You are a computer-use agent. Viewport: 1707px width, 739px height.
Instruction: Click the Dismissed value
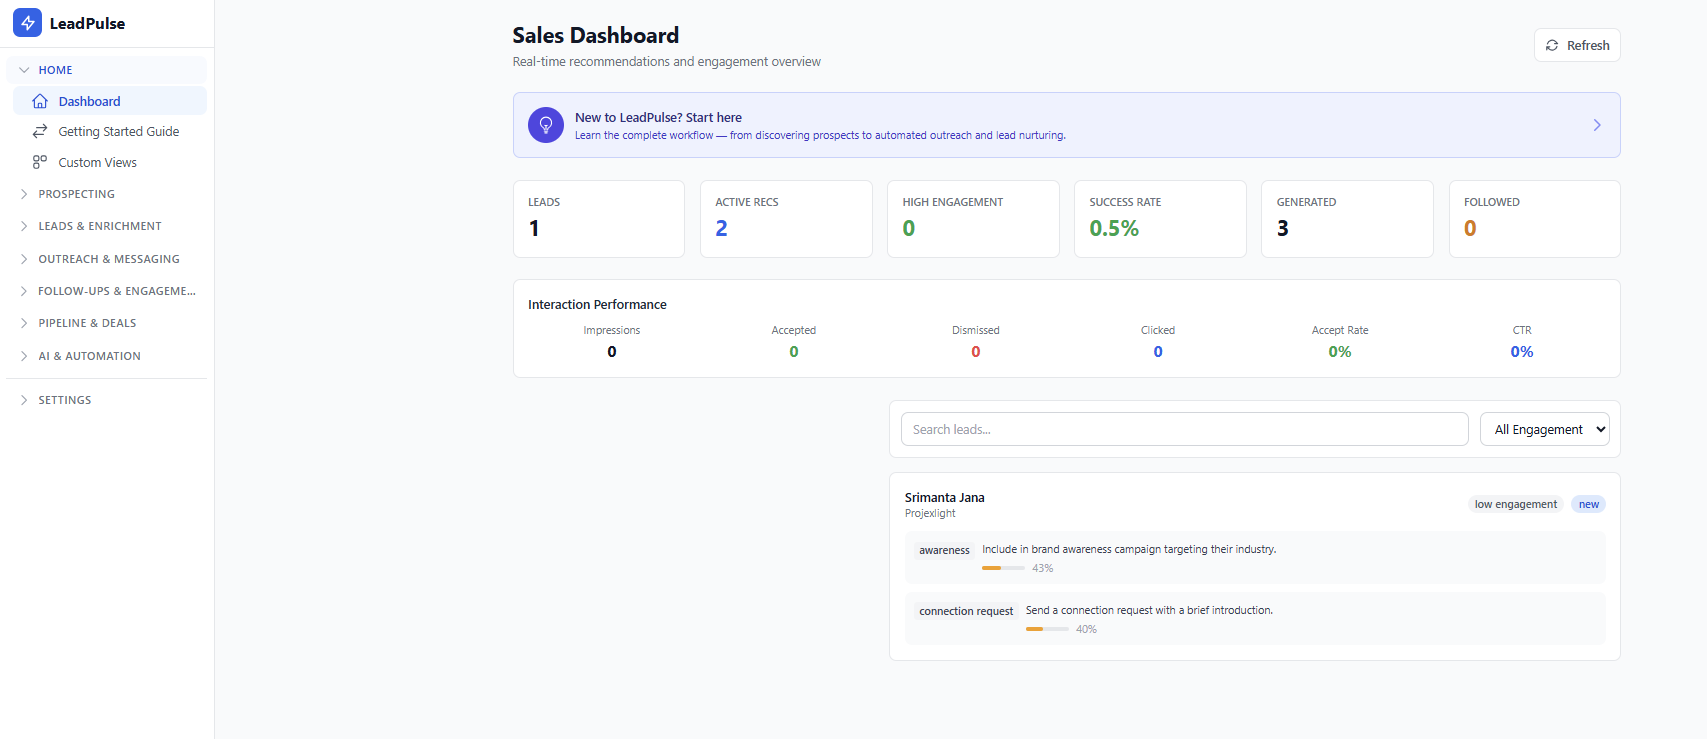pos(976,352)
